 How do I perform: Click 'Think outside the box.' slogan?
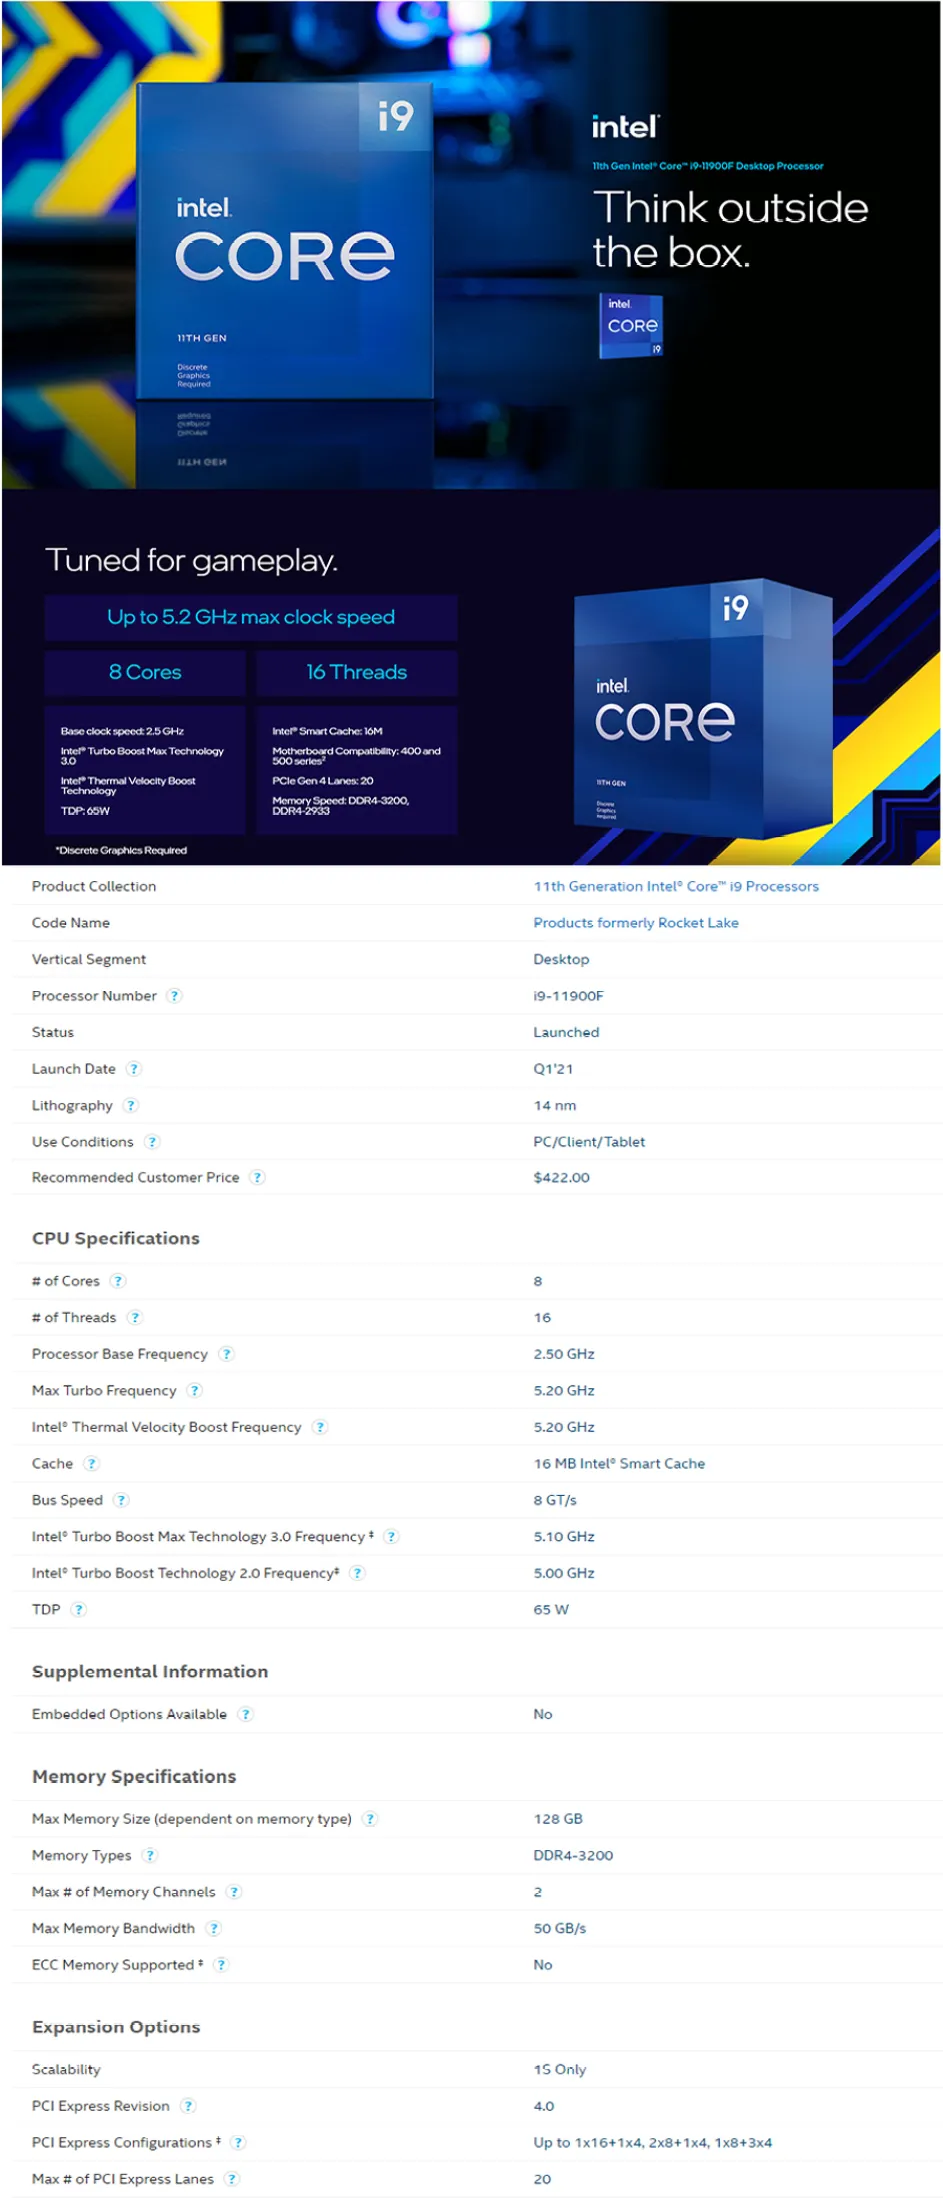click(730, 229)
